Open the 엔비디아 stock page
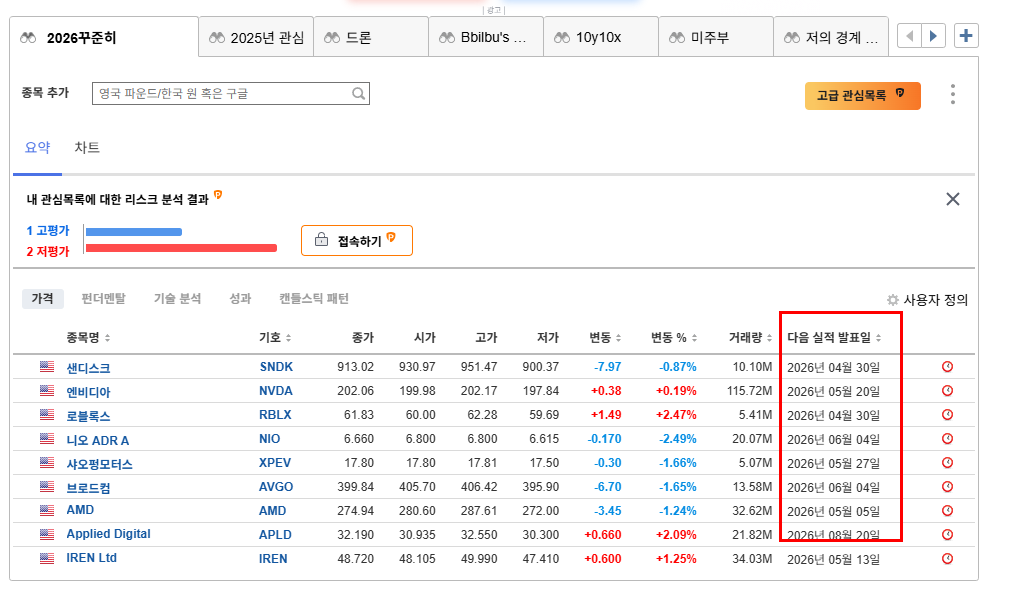 coord(88,392)
